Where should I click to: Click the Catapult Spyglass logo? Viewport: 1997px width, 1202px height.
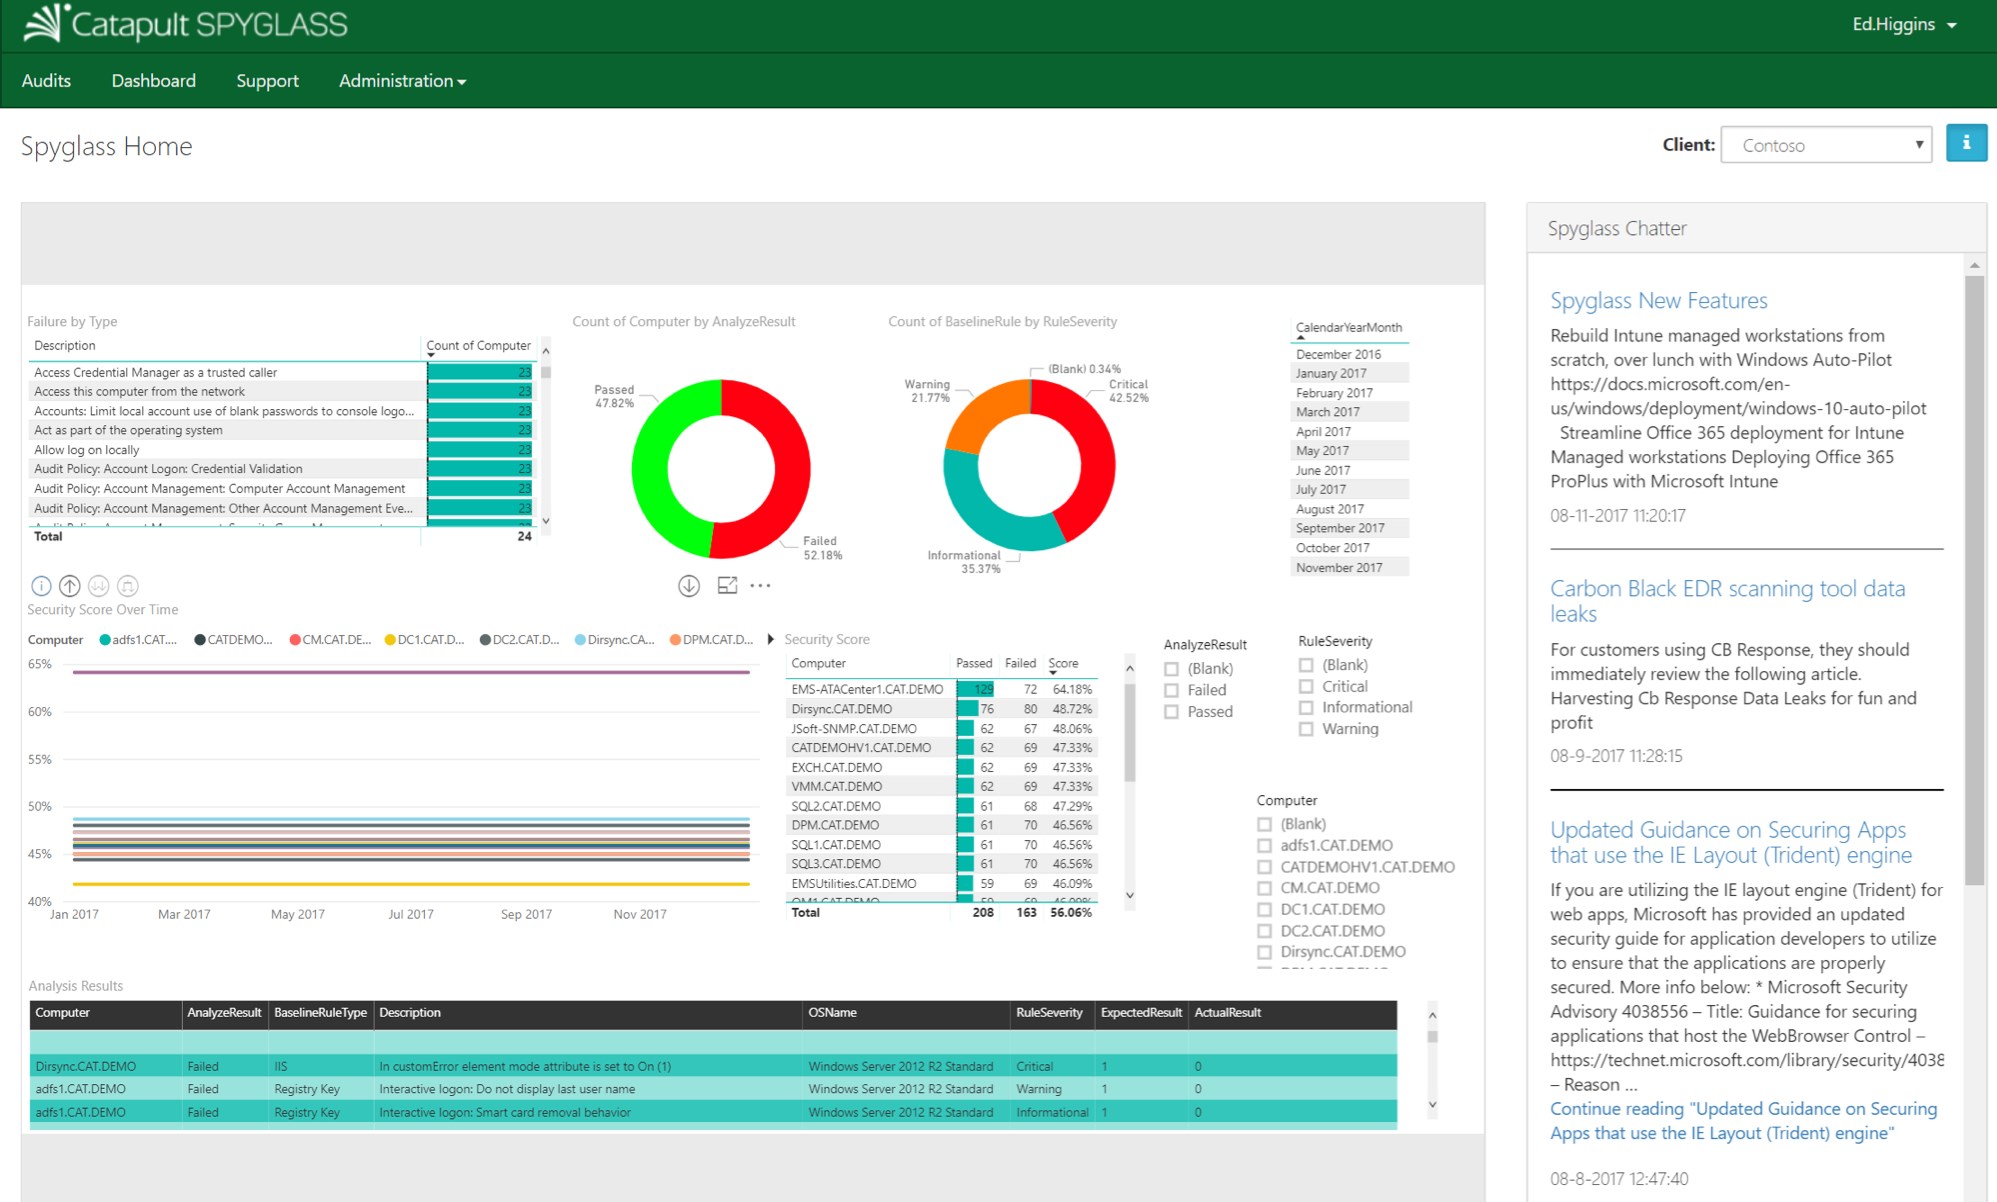pyautogui.click(x=186, y=24)
